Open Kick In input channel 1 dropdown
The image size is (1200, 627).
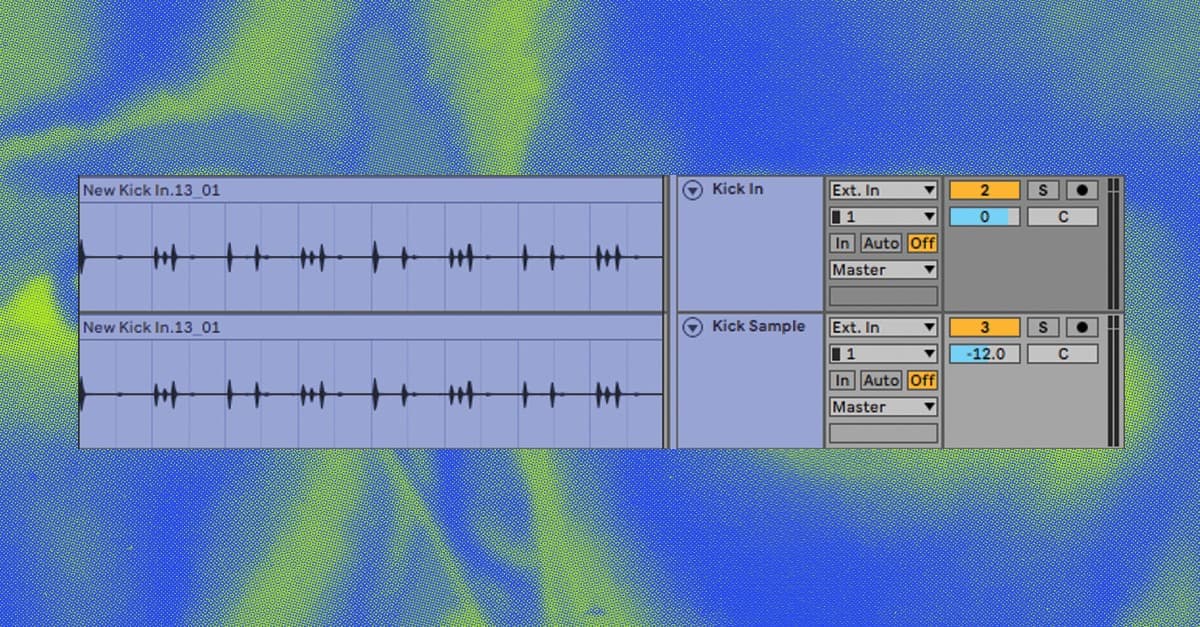(x=883, y=217)
